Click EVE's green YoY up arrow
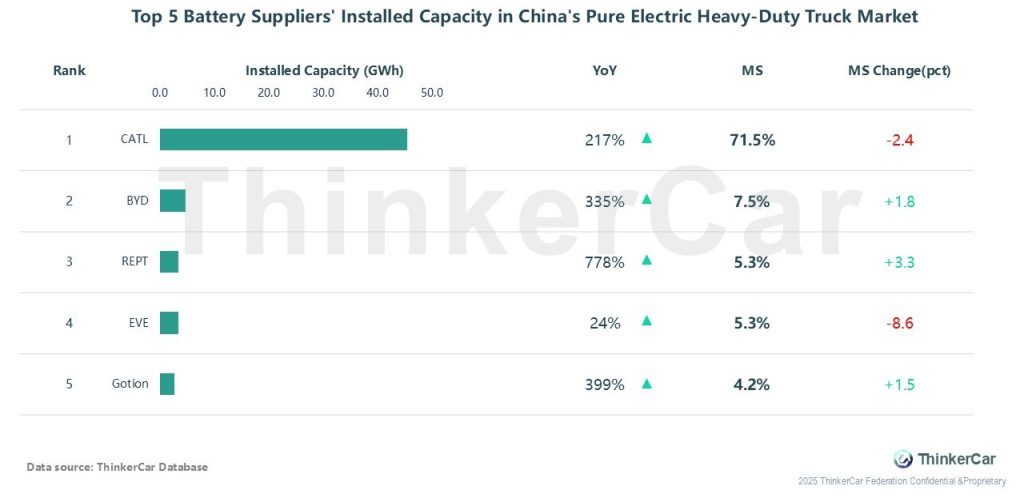This screenshot has height=498, width=1024. [647, 322]
